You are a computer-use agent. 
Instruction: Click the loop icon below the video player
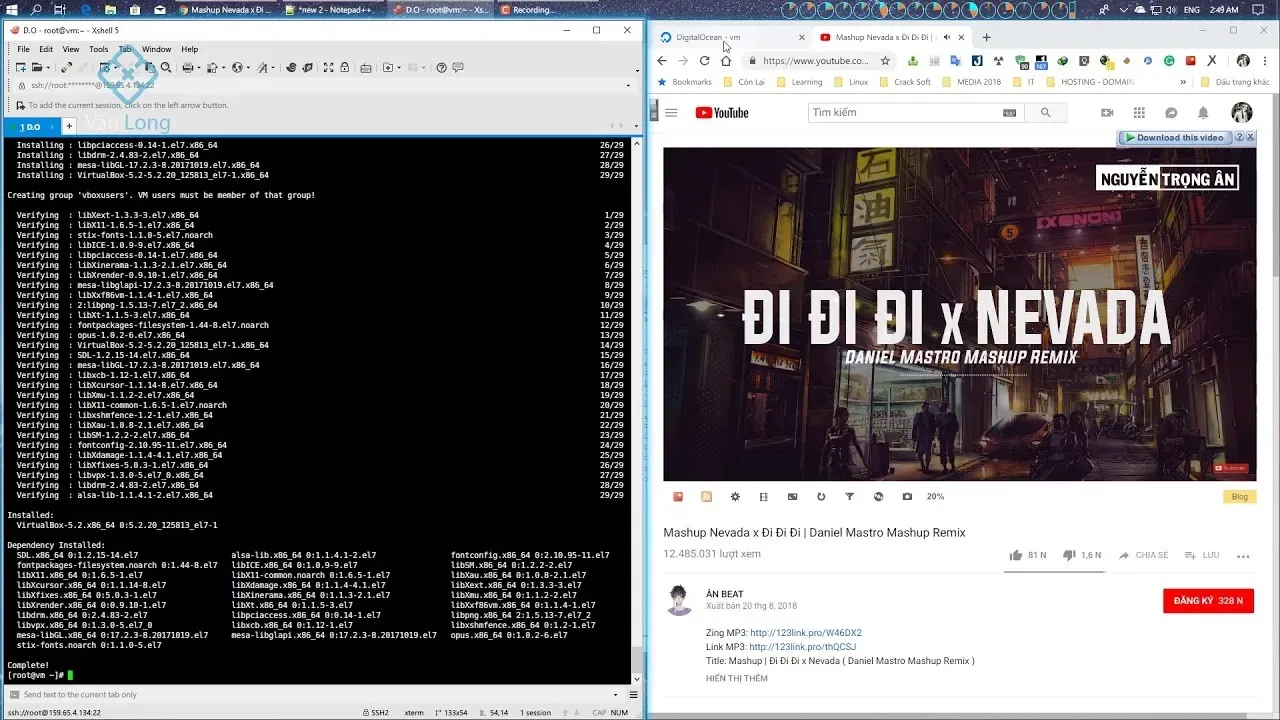821,496
